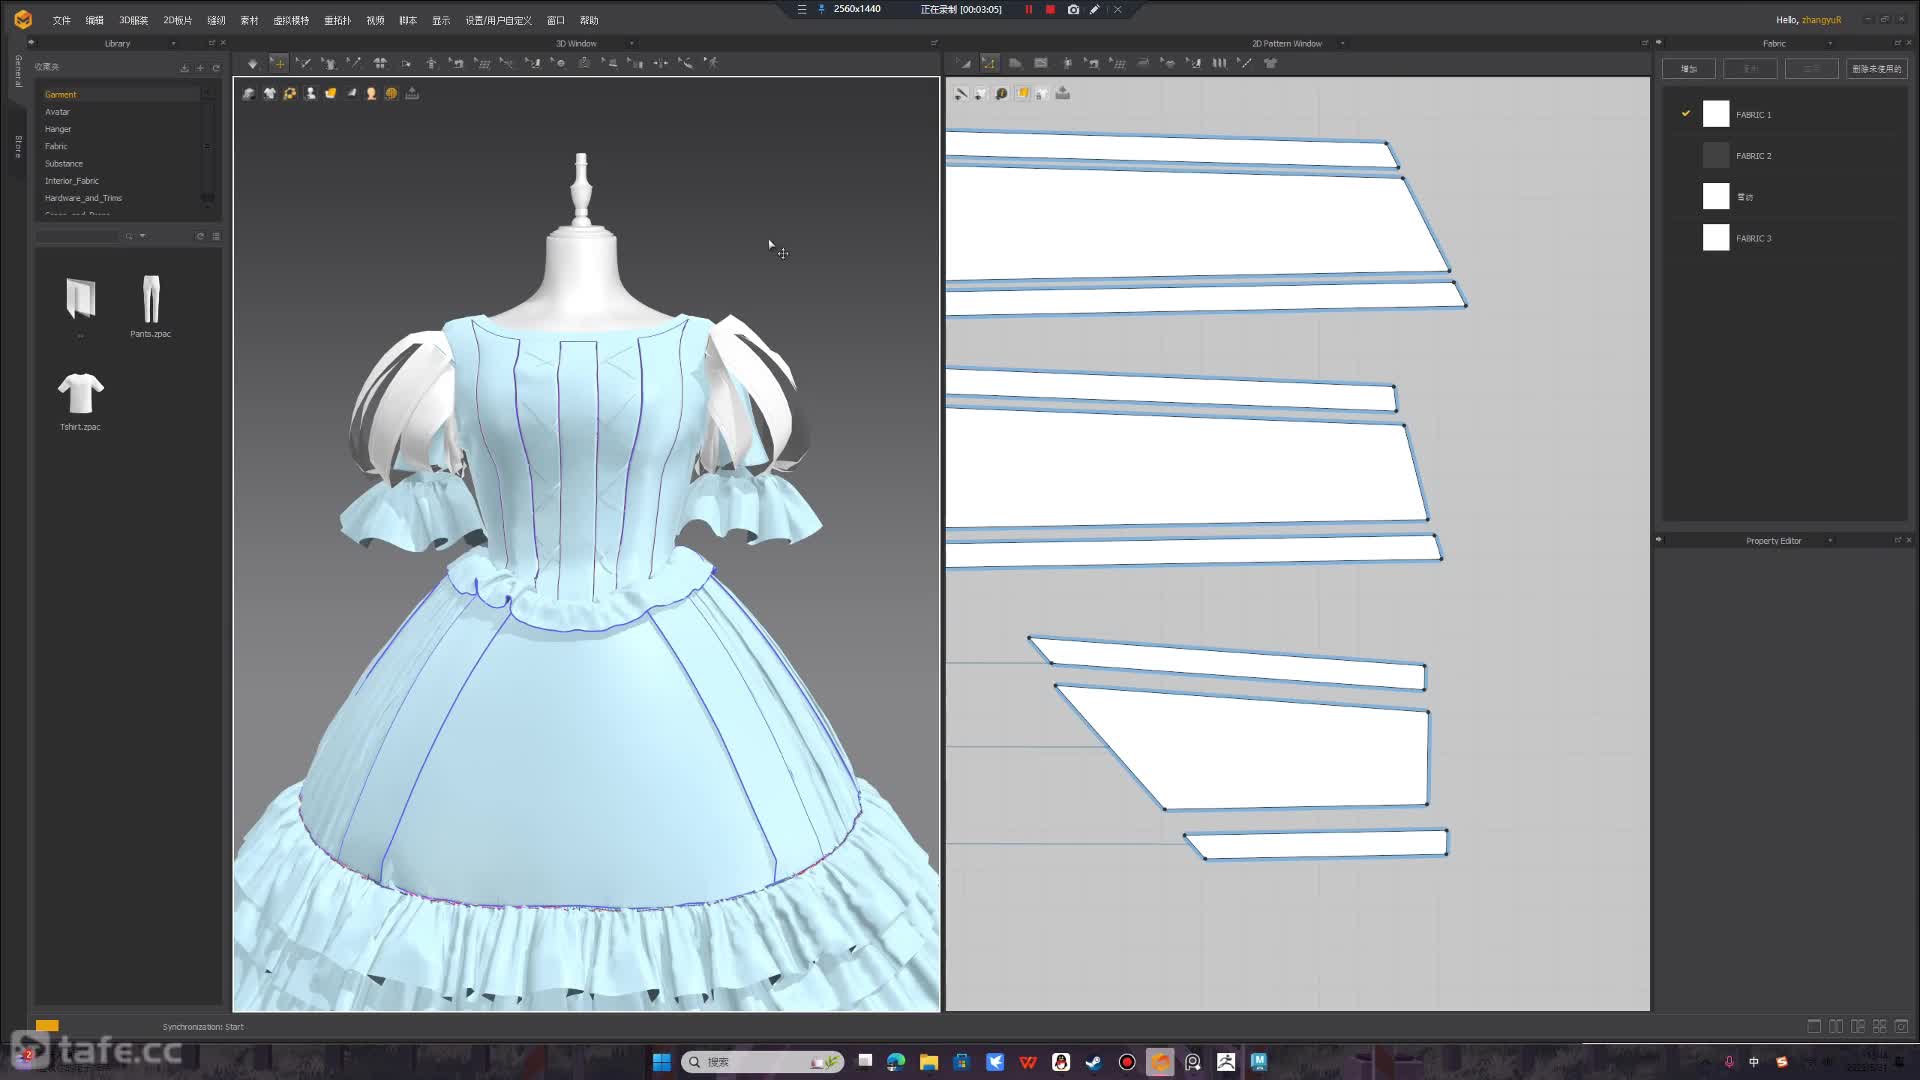Click the 删除未使用的 button in Fabric panel

[x=1876, y=68]
